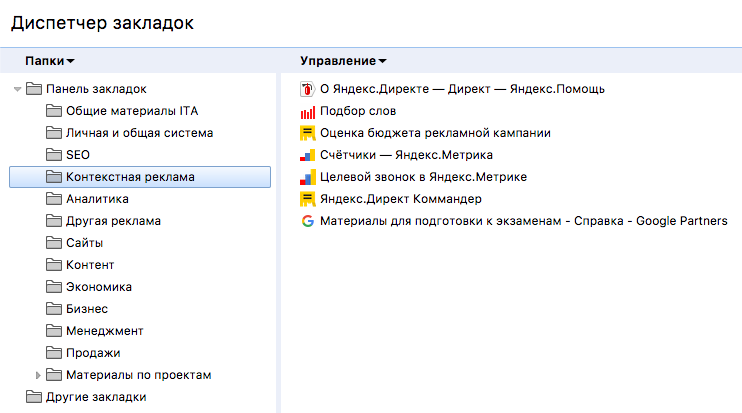
Task: Select bookmark Целевой звонок в Яндекс.Метрике
Action: pos(423,177)
